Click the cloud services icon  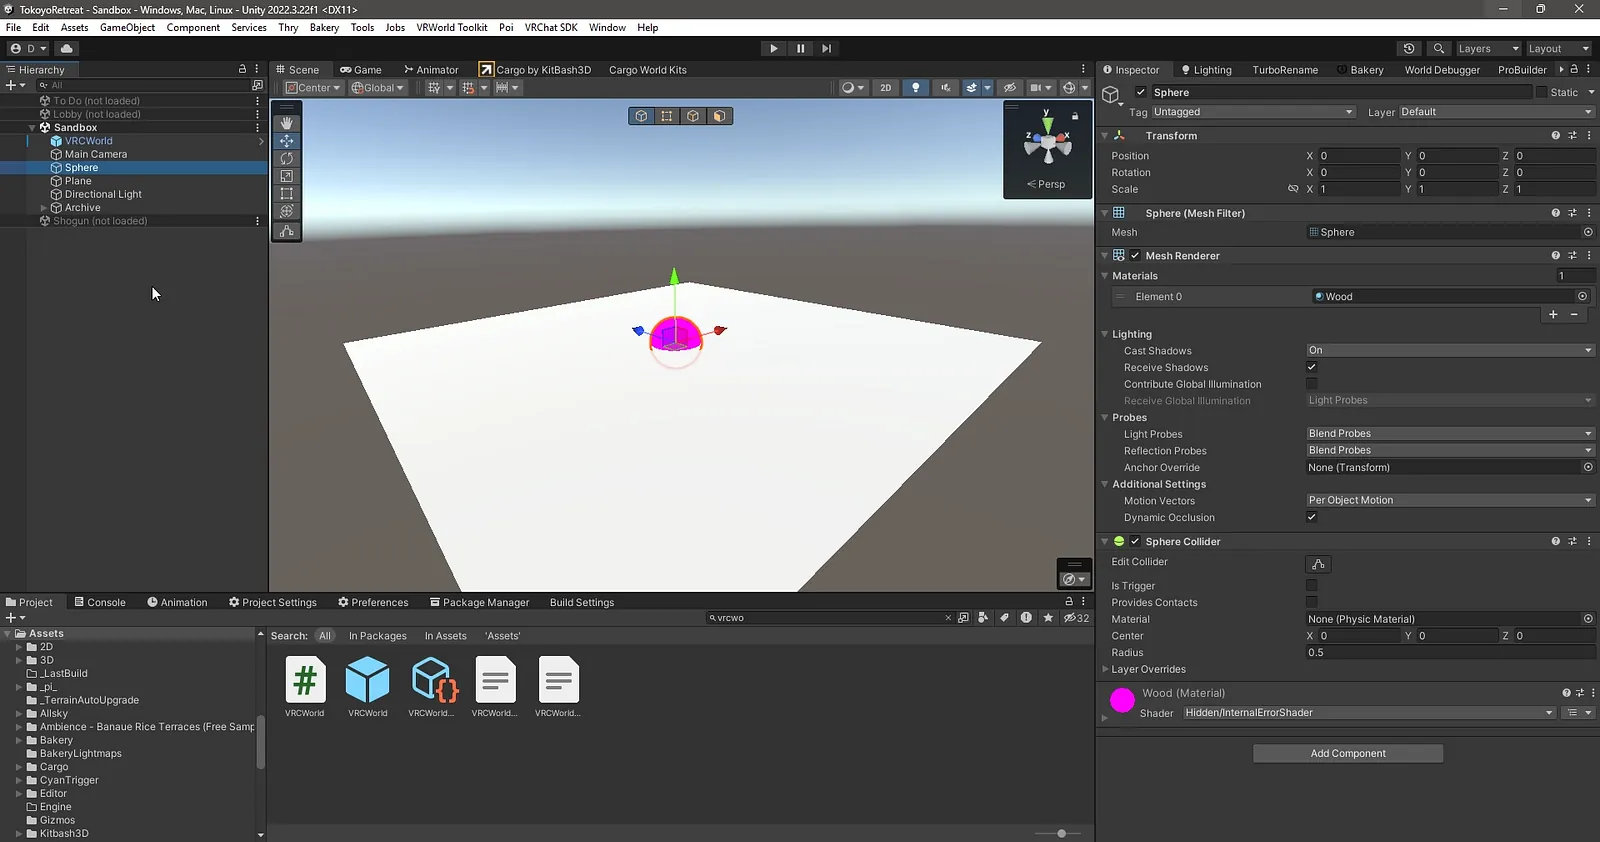tap(67, 48)
